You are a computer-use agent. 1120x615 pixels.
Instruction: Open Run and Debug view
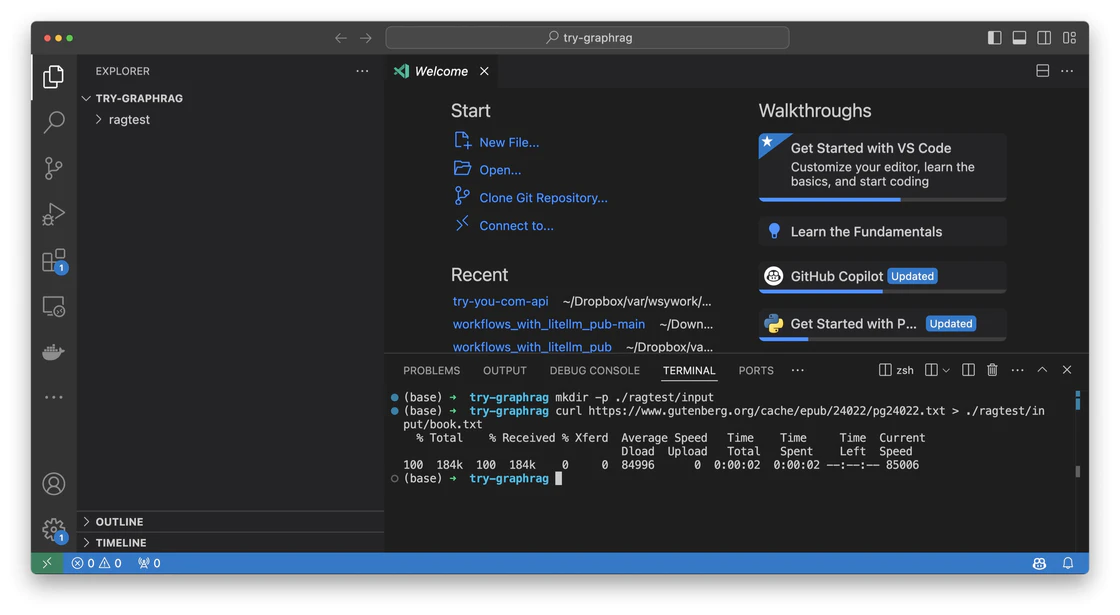54,214
